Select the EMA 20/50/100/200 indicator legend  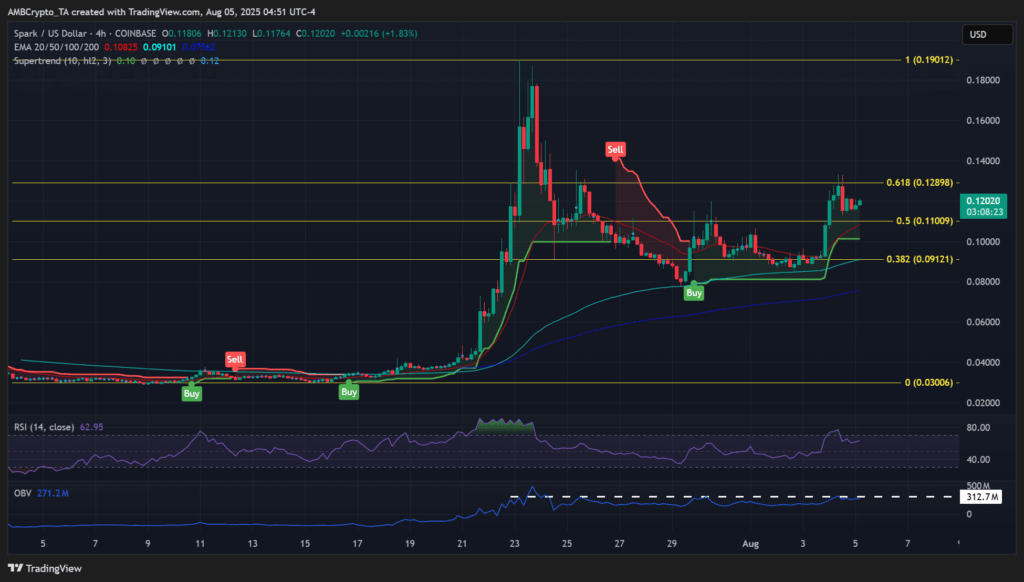[x=58, y=46]
